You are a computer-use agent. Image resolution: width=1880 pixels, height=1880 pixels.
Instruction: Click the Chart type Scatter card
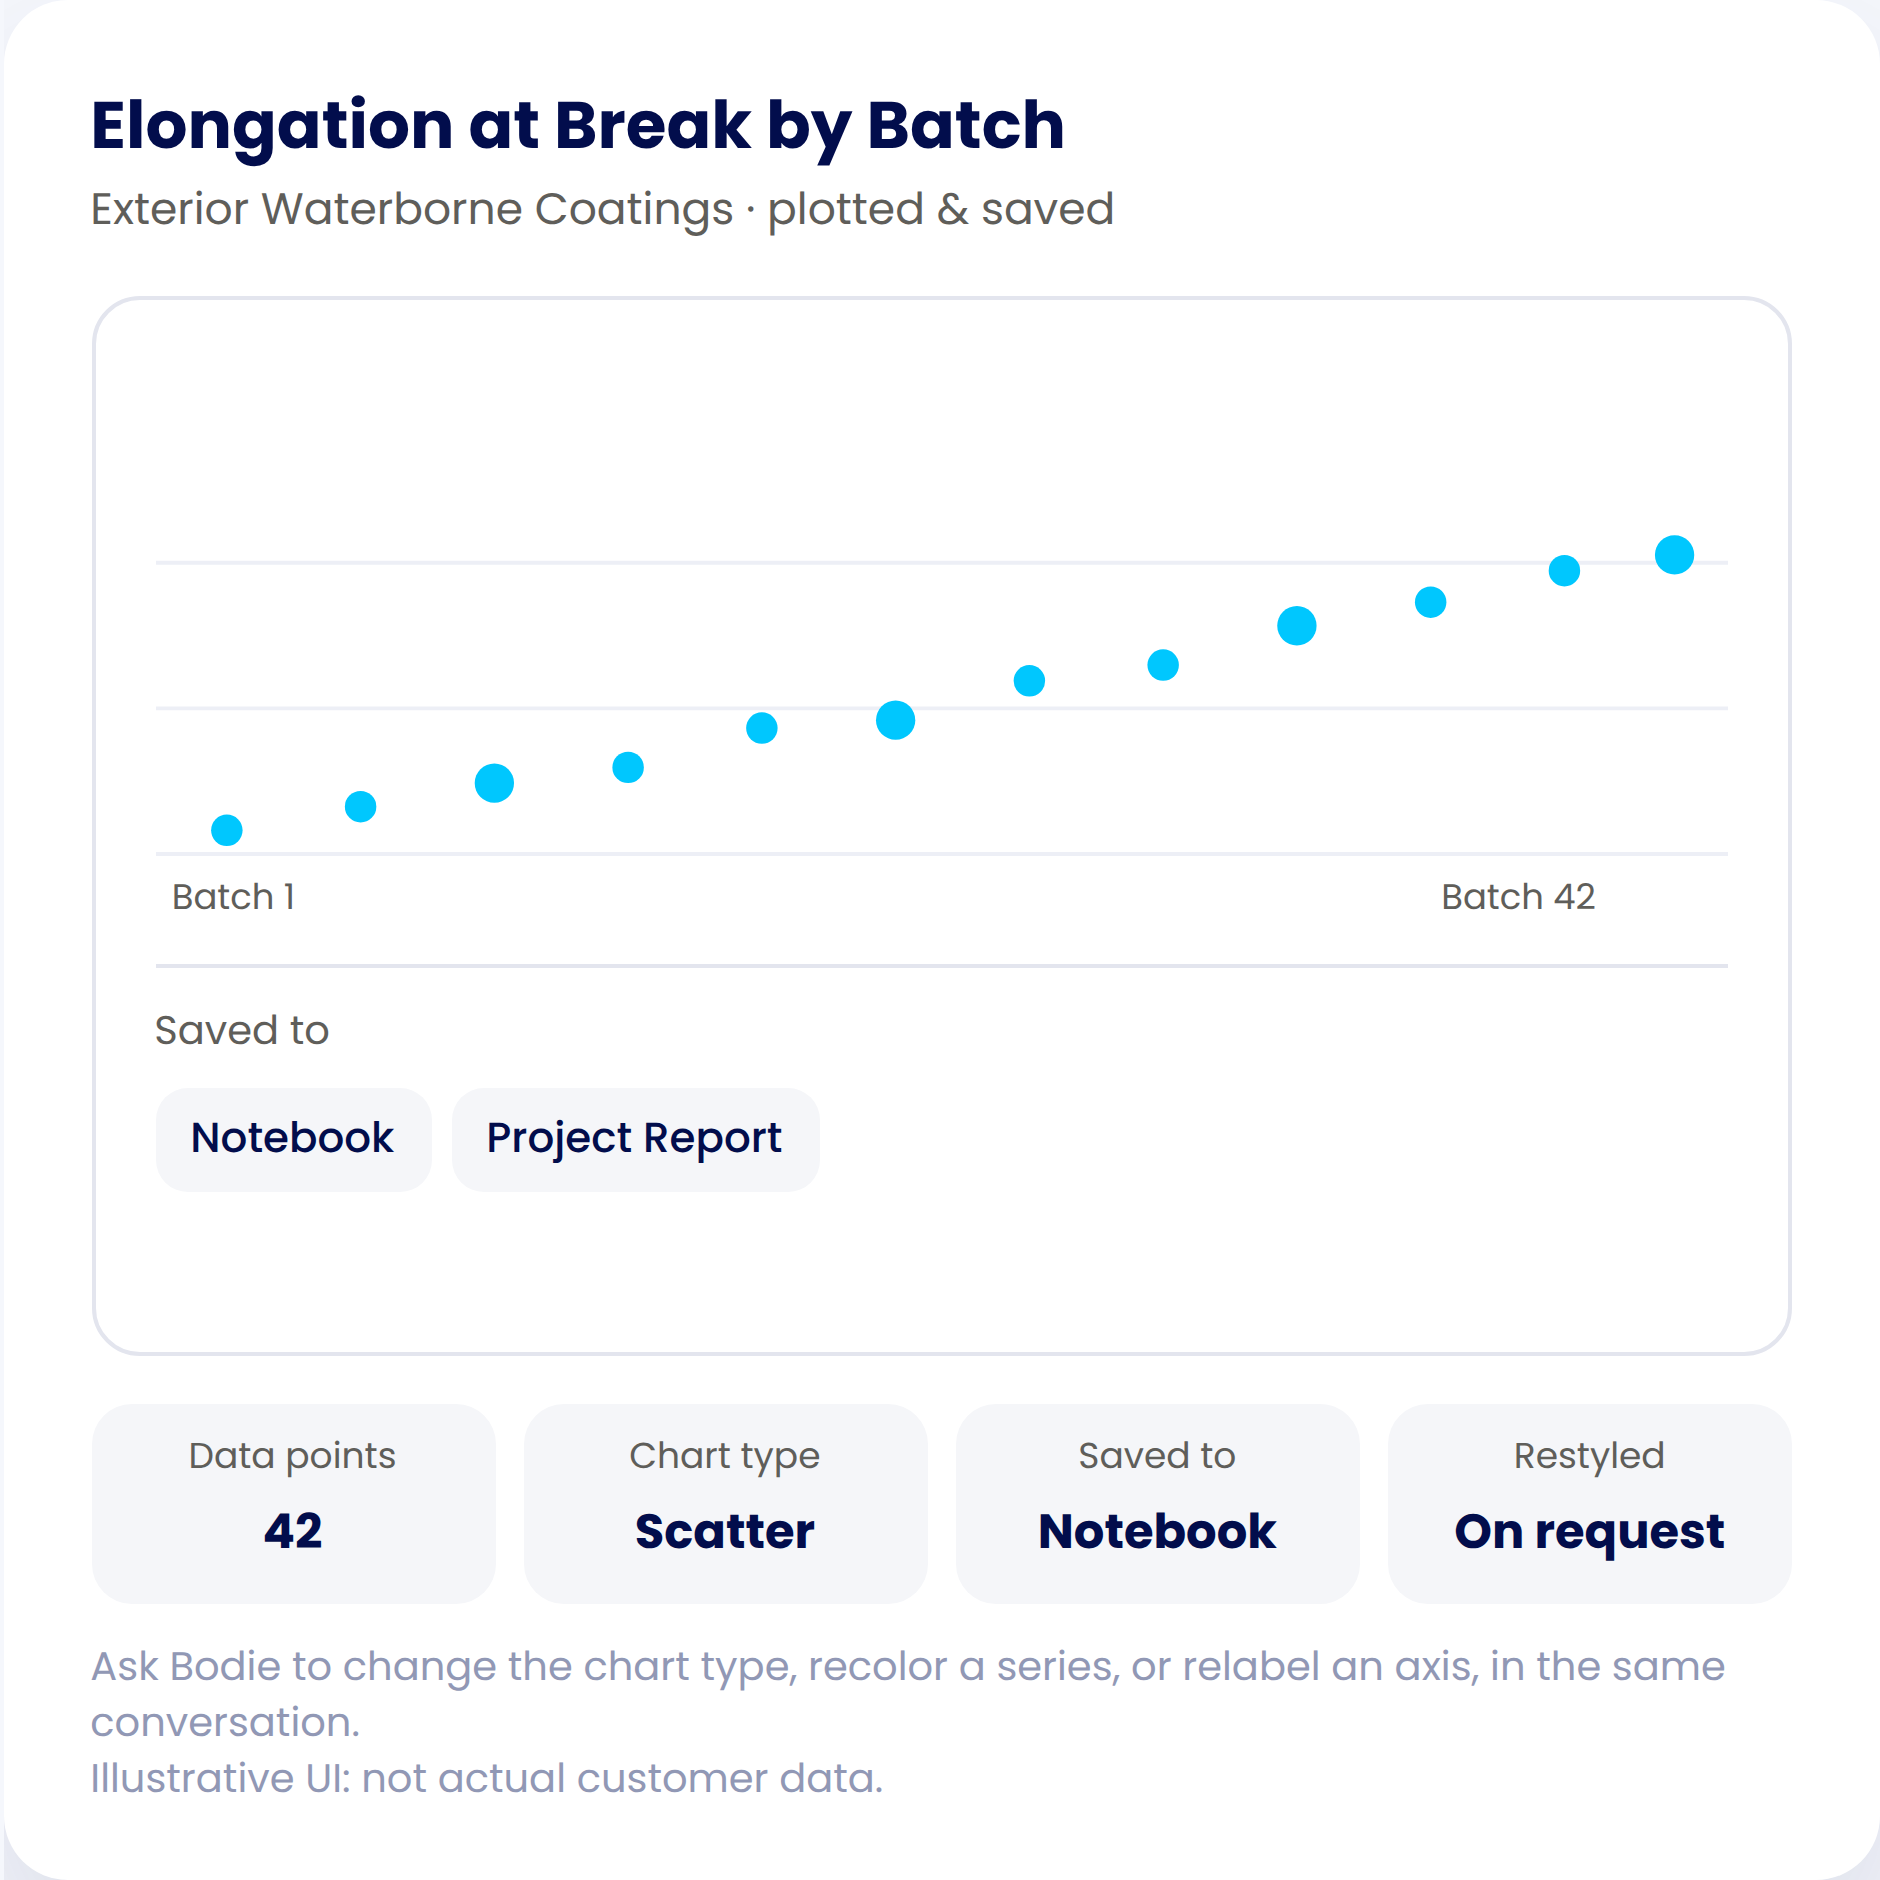click(x=725, y=1503)
